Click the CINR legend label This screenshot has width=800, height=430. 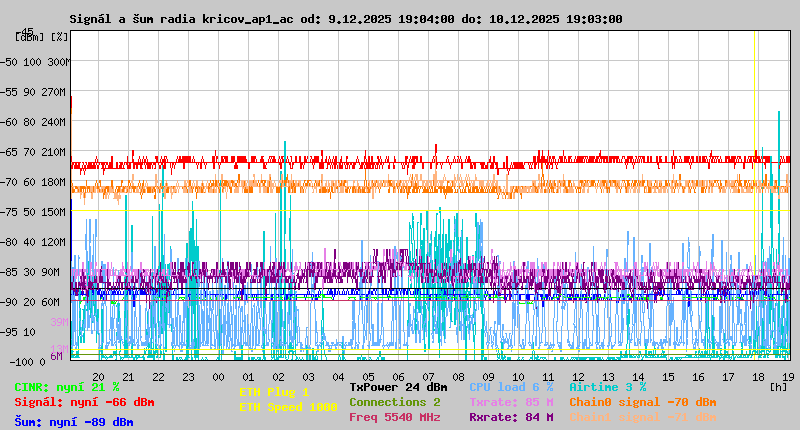66,387
